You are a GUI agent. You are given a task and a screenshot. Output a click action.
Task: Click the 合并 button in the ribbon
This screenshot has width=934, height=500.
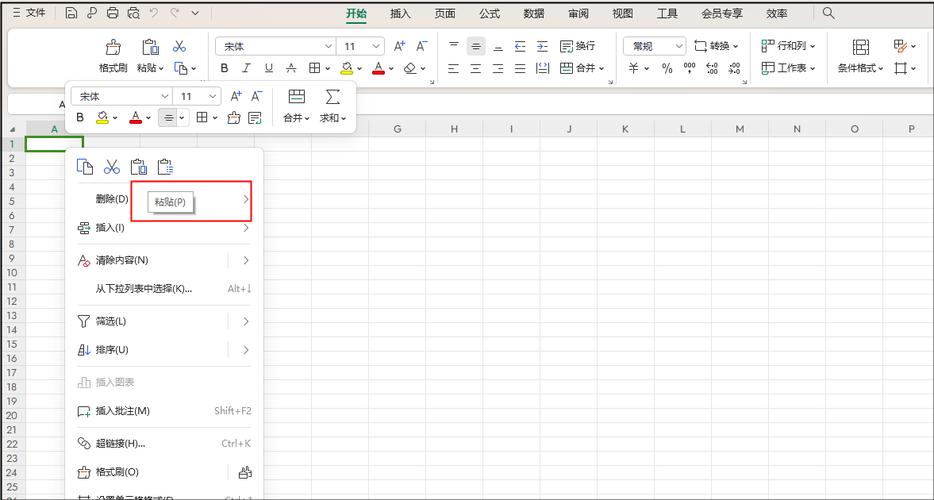582,69
